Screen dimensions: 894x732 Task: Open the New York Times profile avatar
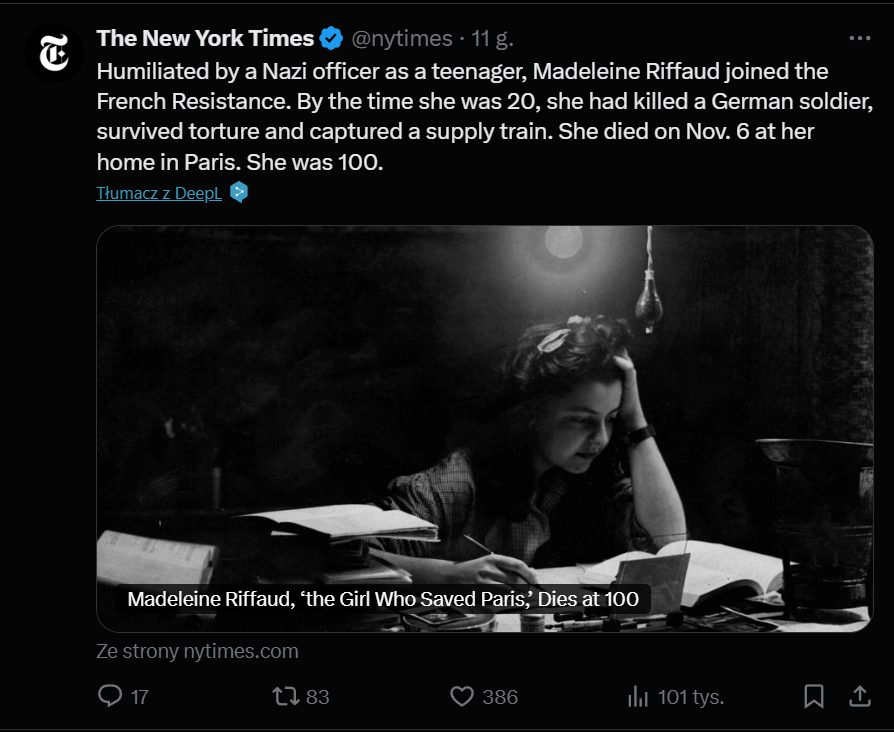[54, 54]
